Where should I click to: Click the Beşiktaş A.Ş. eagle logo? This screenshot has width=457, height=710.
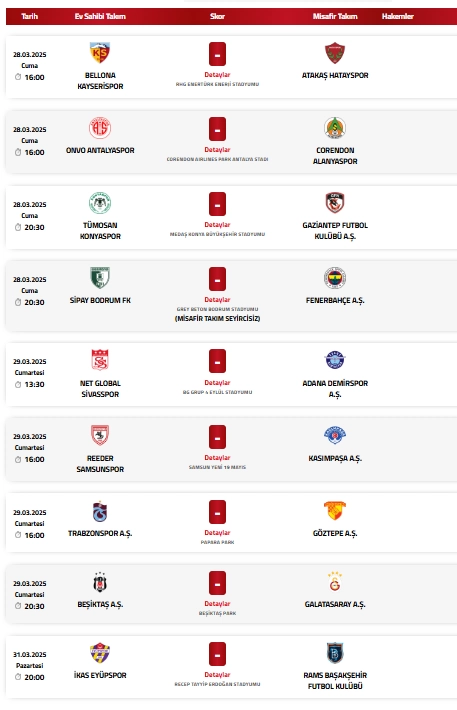[x=100, y=582]
